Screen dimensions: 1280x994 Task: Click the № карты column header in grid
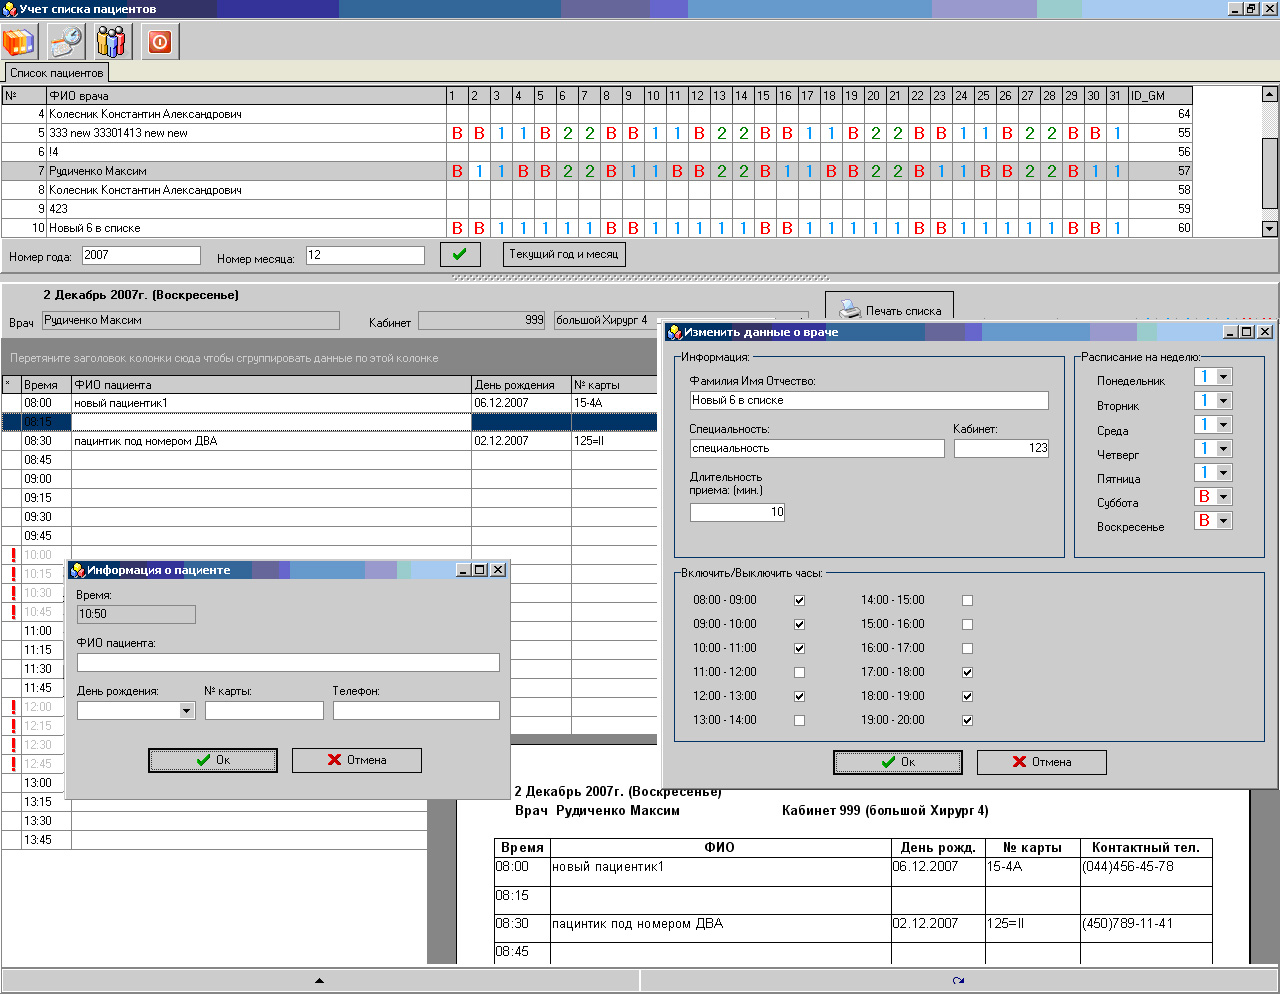[614, 385]
